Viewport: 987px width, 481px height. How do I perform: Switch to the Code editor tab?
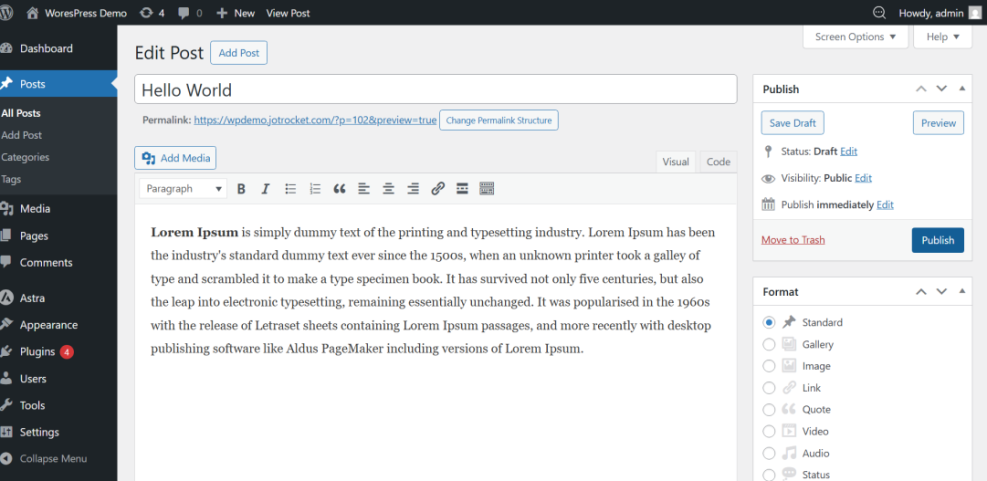718,162
